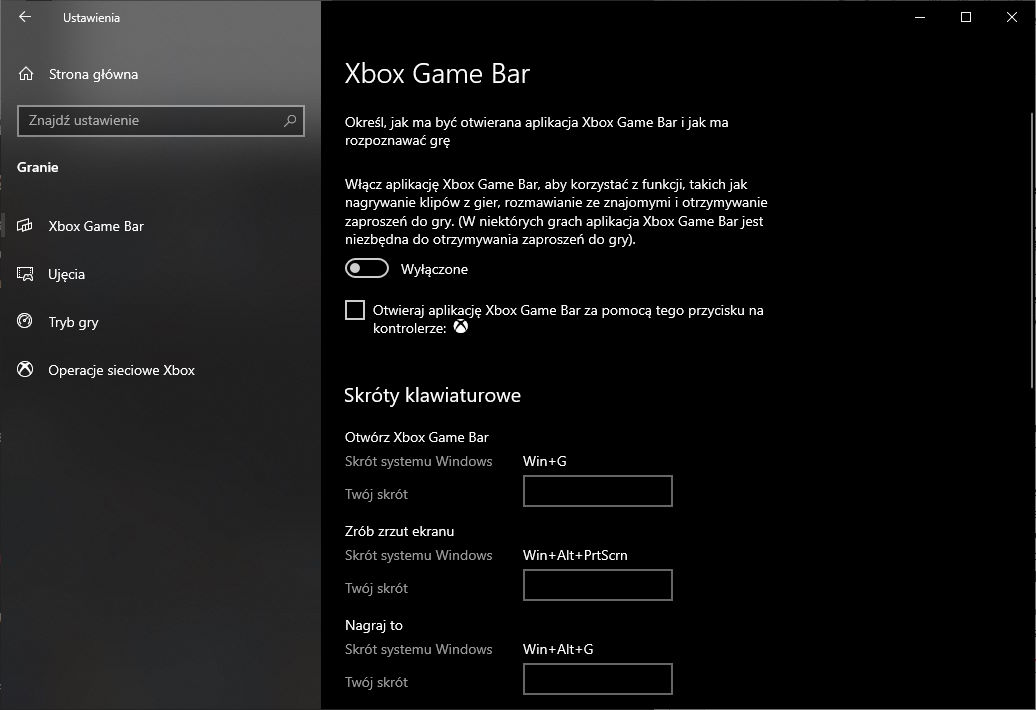Minimize the Ustawienia window
Viewport: 1036px width, 710px height.
pyautogui.click(x=919, y=17)
